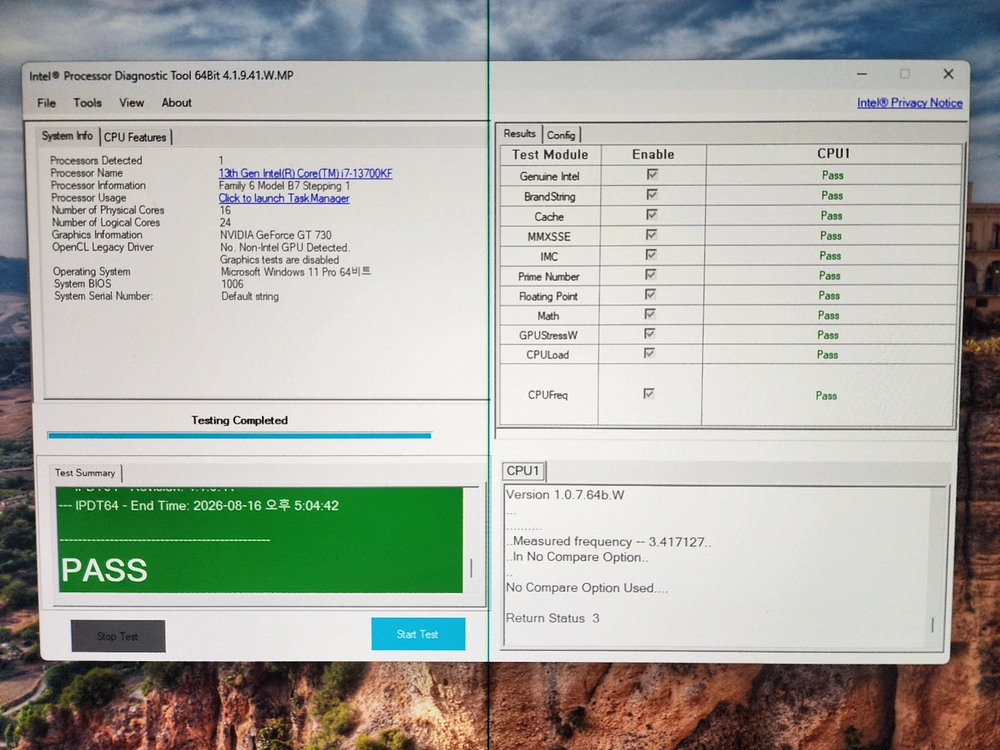The image size is (1000, 750).
Task: Click the Test Module column header
Action: [x=550, y=155]
